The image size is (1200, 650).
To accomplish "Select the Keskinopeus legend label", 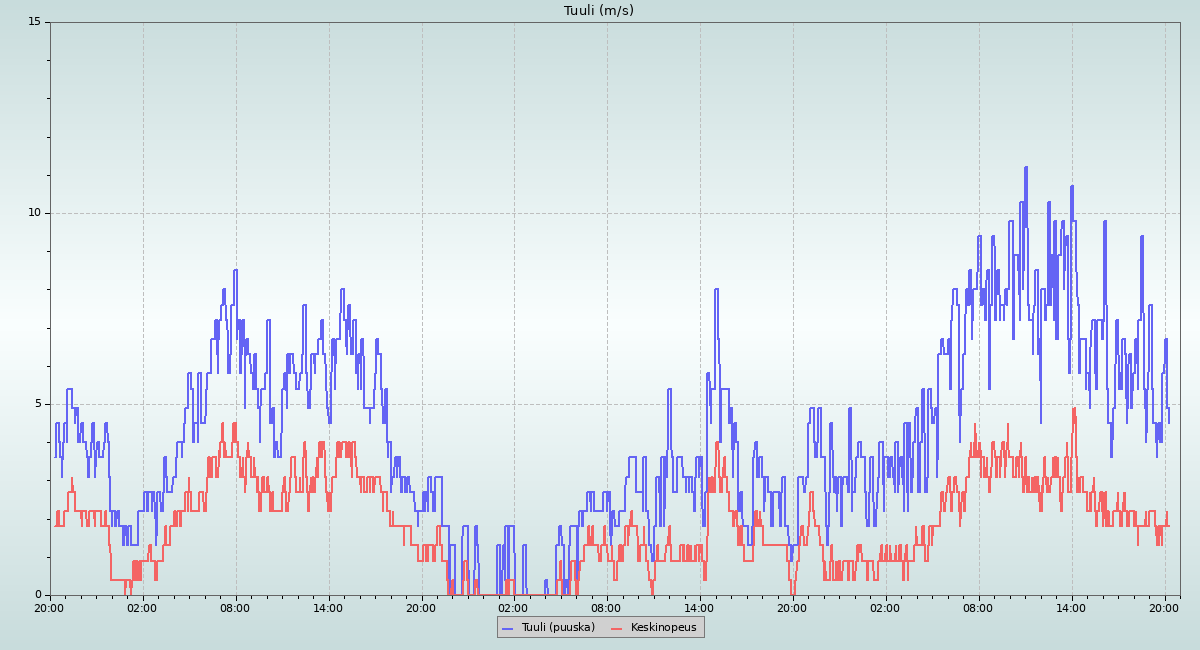I will click(663, 627).
